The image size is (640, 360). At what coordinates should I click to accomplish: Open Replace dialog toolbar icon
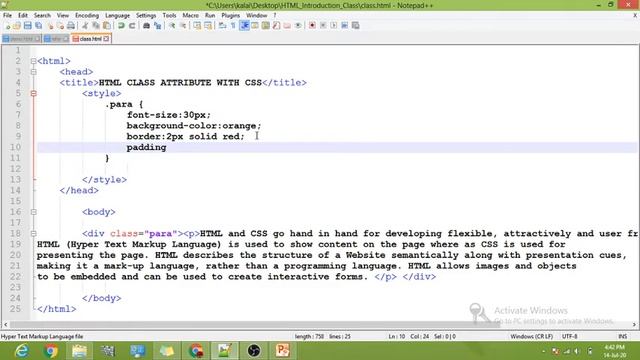[158, 25]
